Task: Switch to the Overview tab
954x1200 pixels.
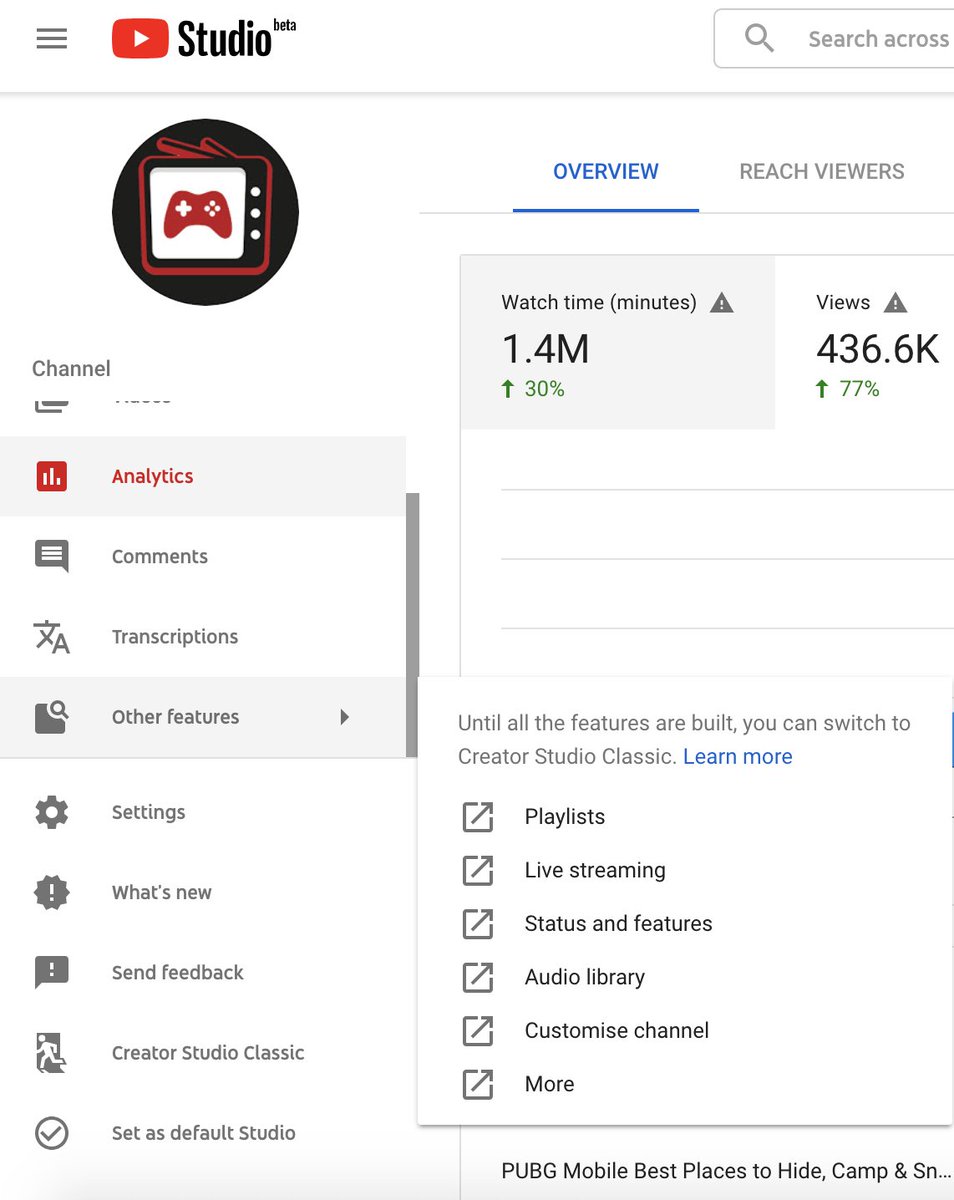Action: tap(606, 172)
